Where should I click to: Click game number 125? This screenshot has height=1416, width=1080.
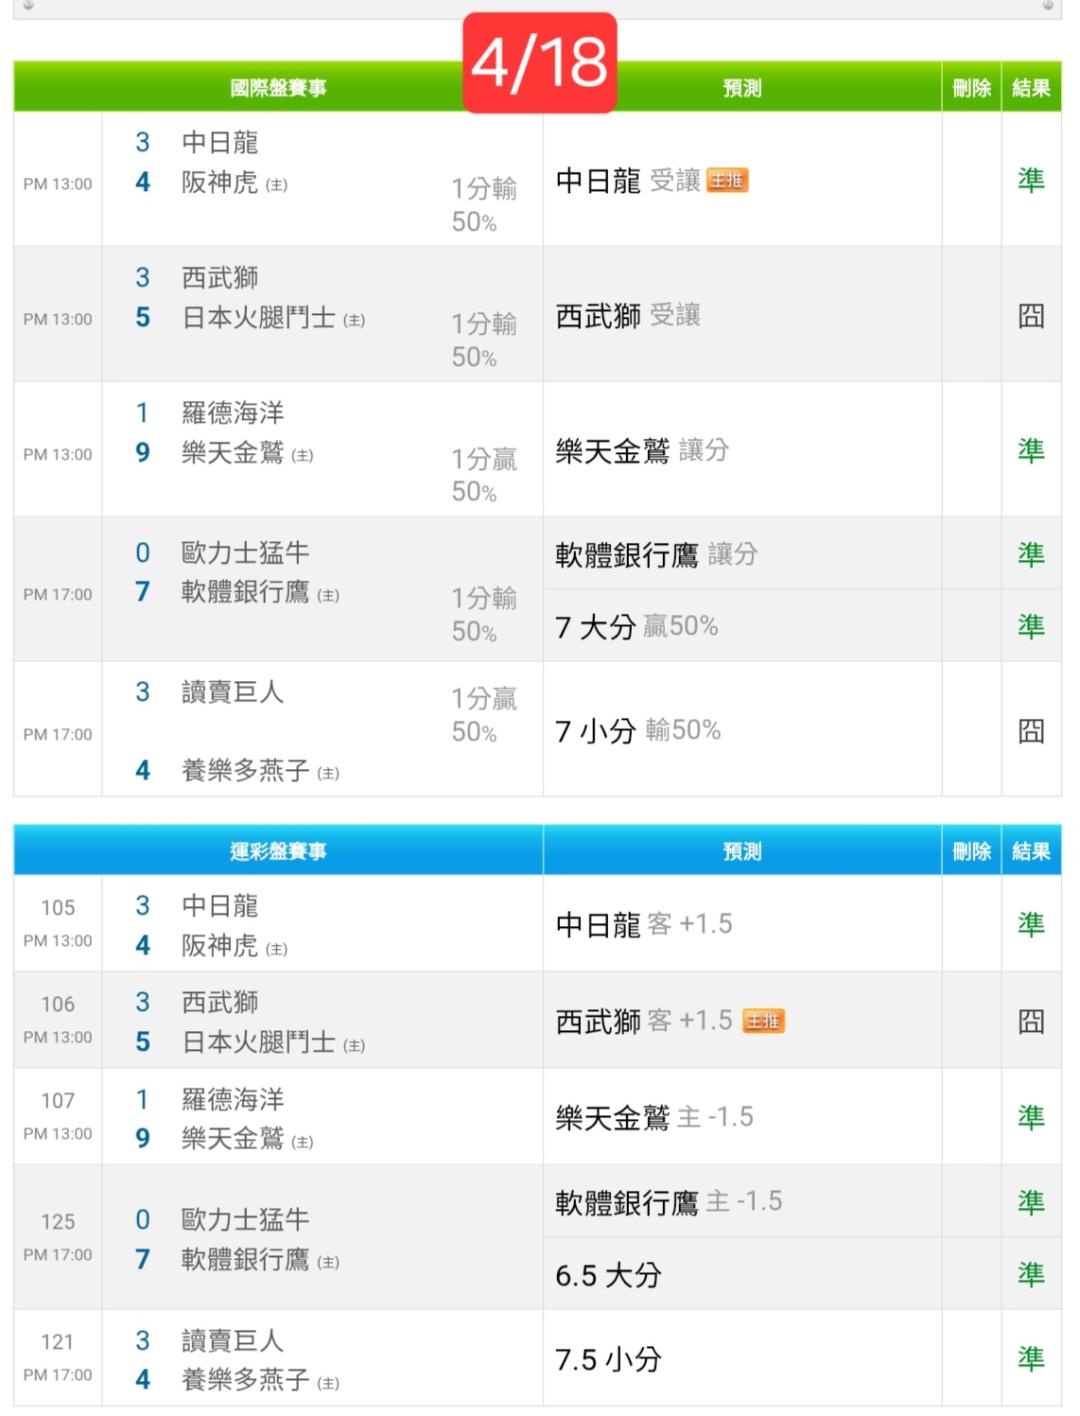58,1221
